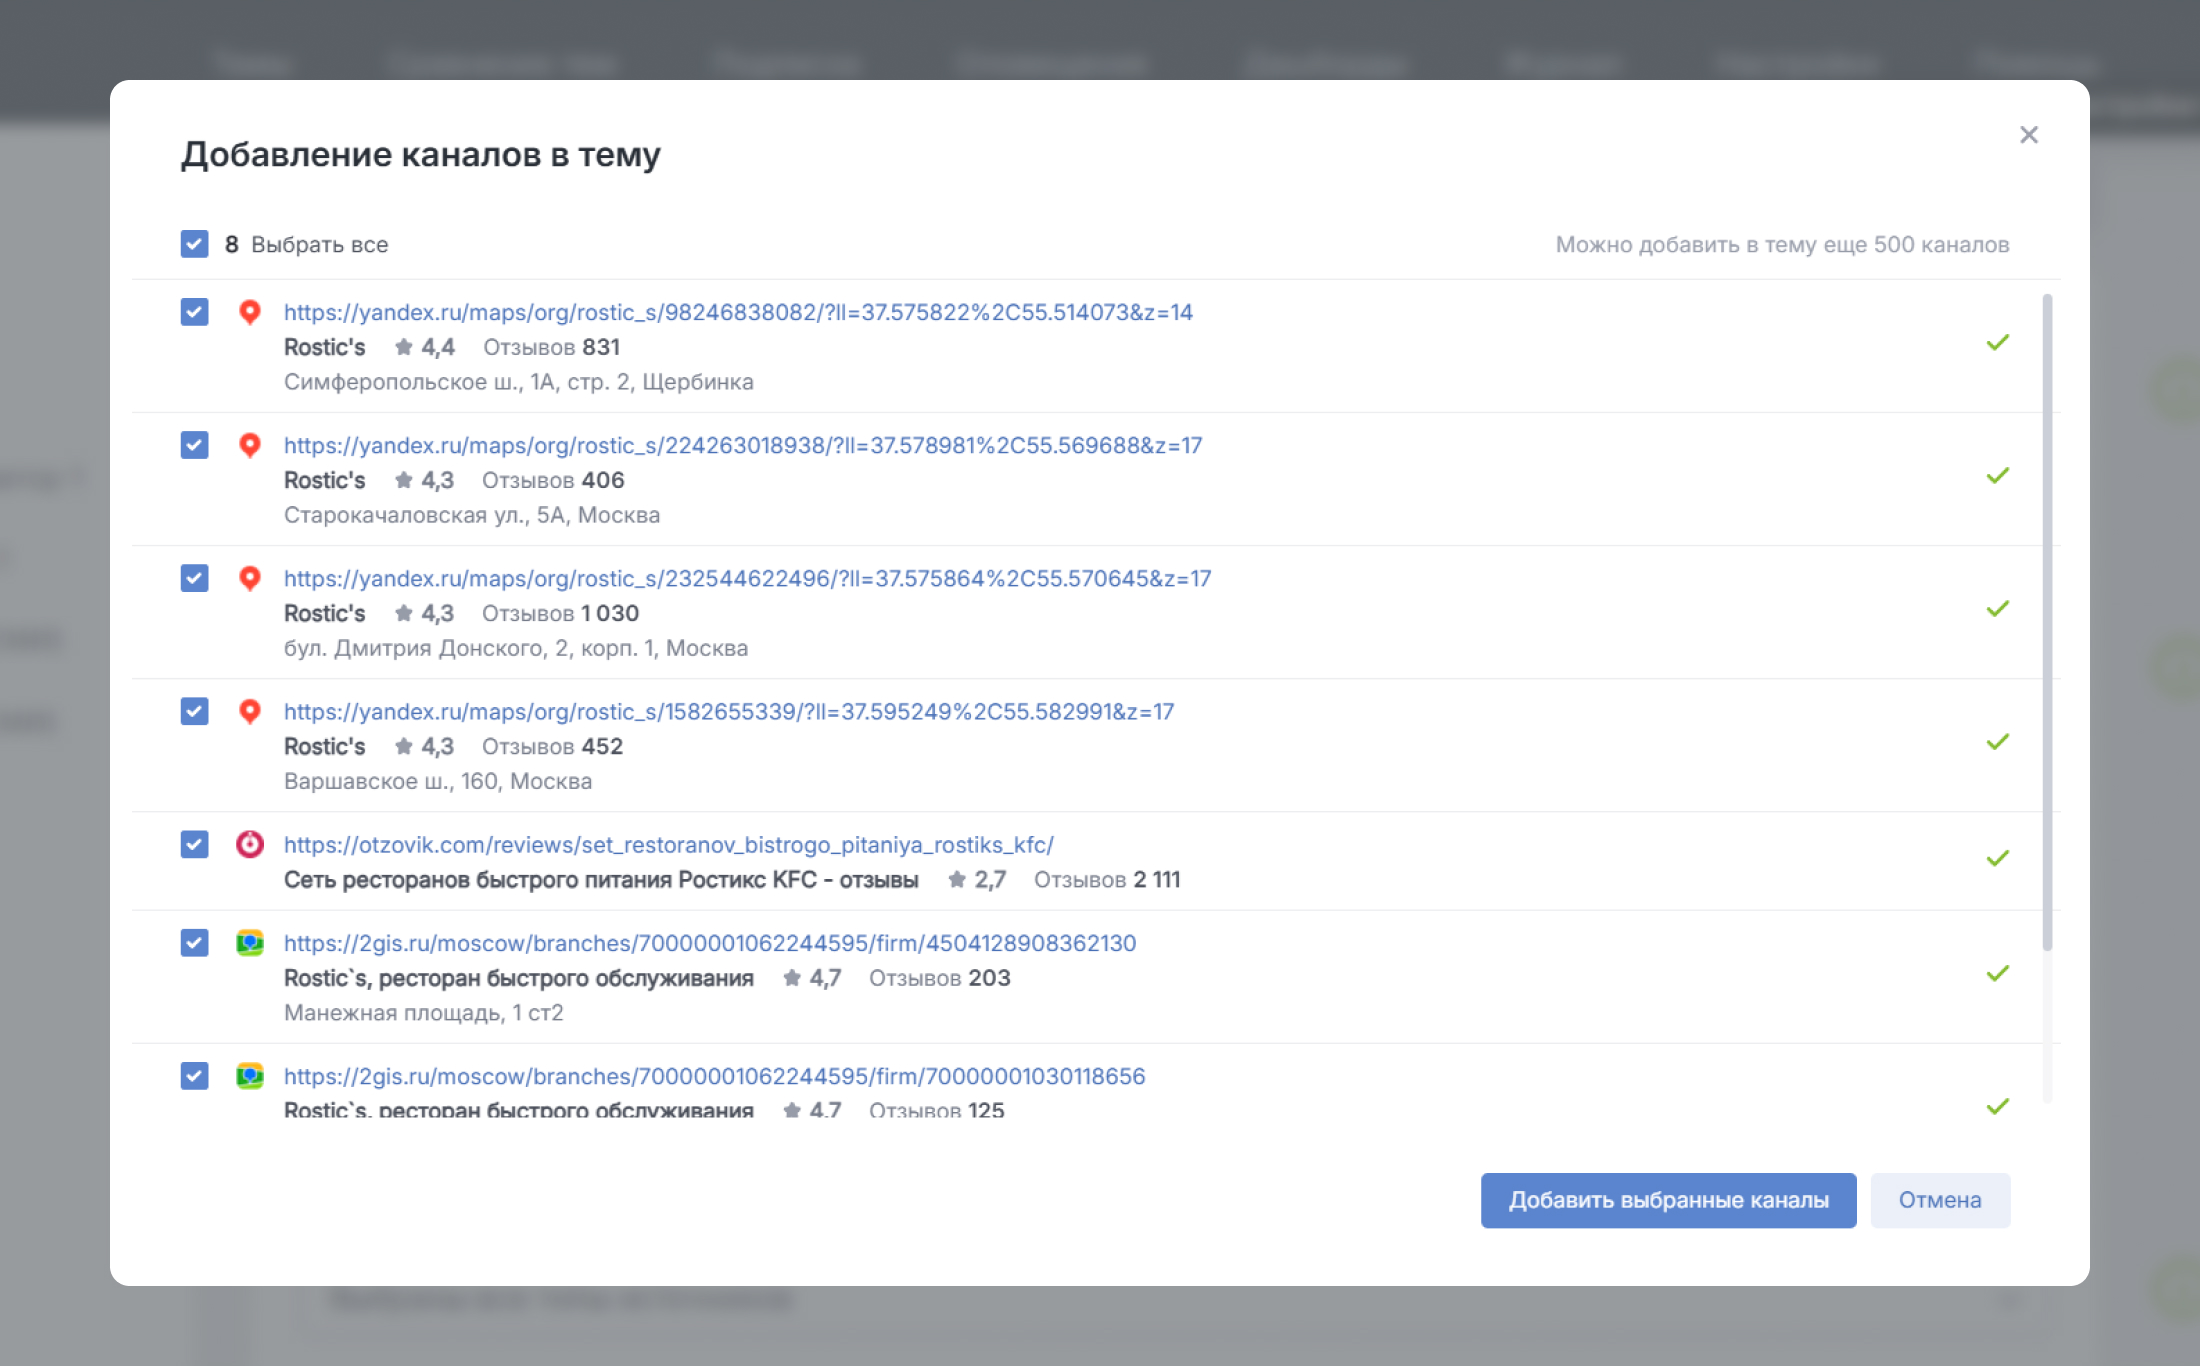Viewport: 2200px width, 1366px height.
Task: Open 2gis link for firm 4504128908362130
Action: (710, 943)
